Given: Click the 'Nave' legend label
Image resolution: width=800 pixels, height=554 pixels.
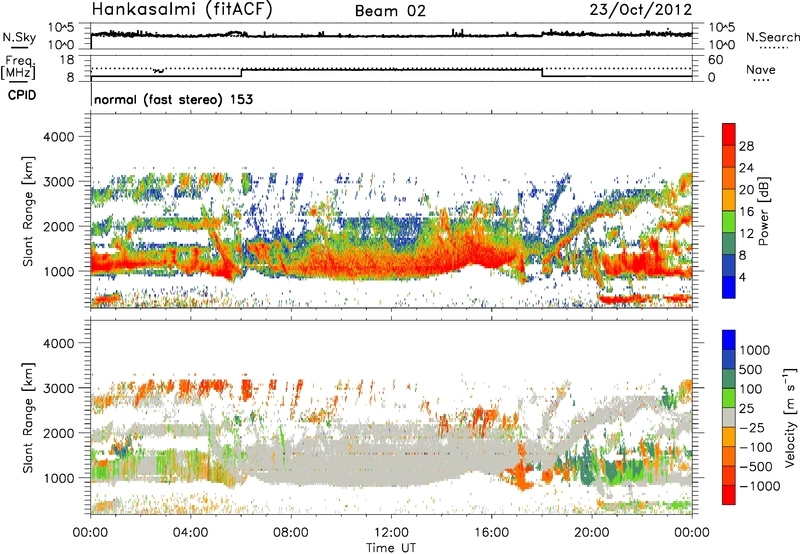Looking at the screenshot, I should tap(761, 70).
